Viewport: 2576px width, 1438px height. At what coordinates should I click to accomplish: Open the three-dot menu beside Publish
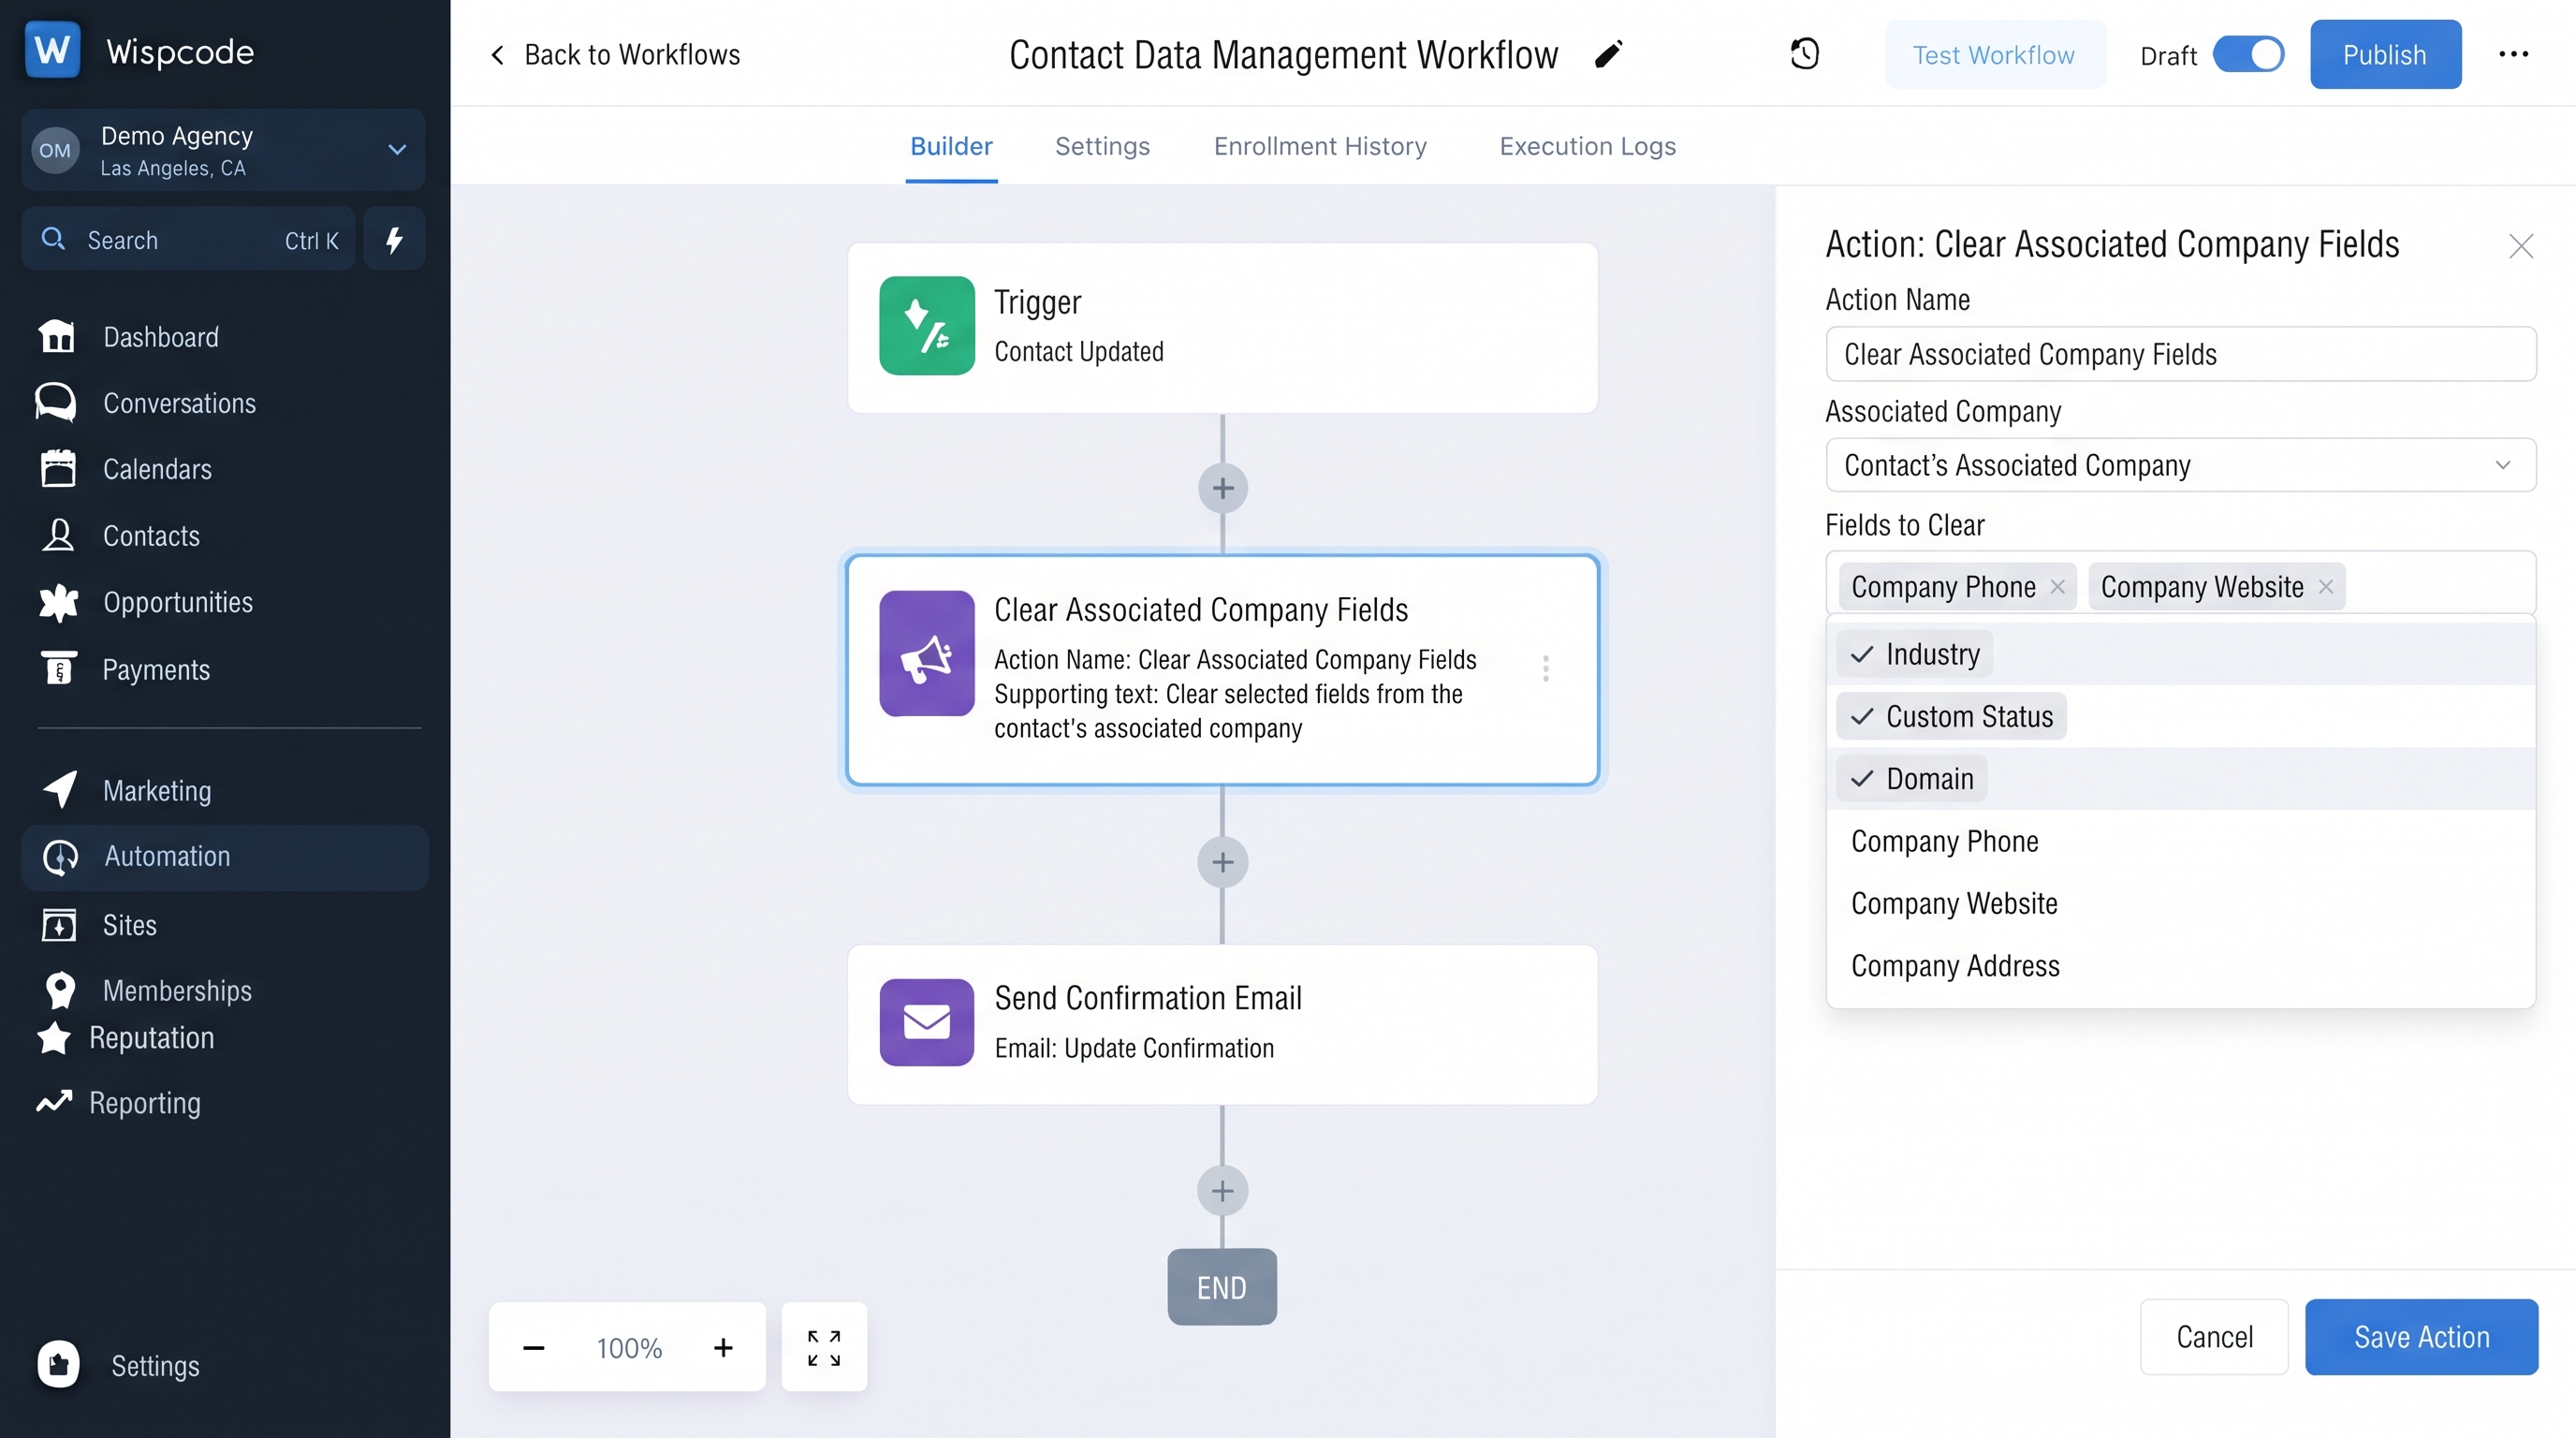[2513, 54]
